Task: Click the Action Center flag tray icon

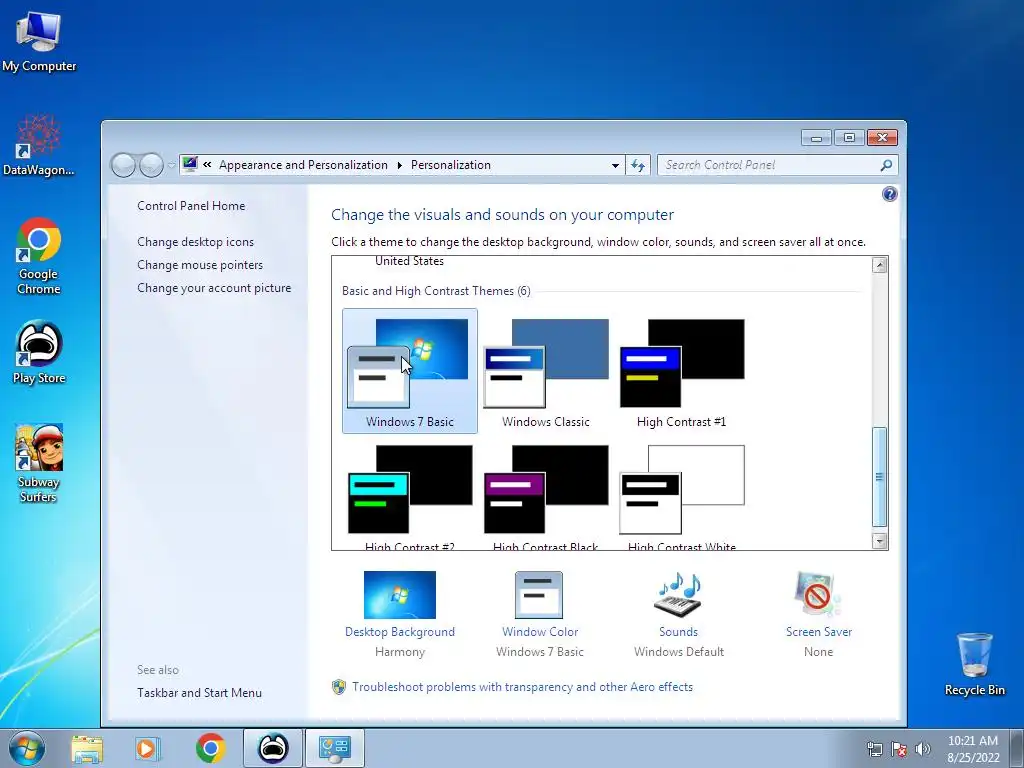Action: click(x=899, y=749)
